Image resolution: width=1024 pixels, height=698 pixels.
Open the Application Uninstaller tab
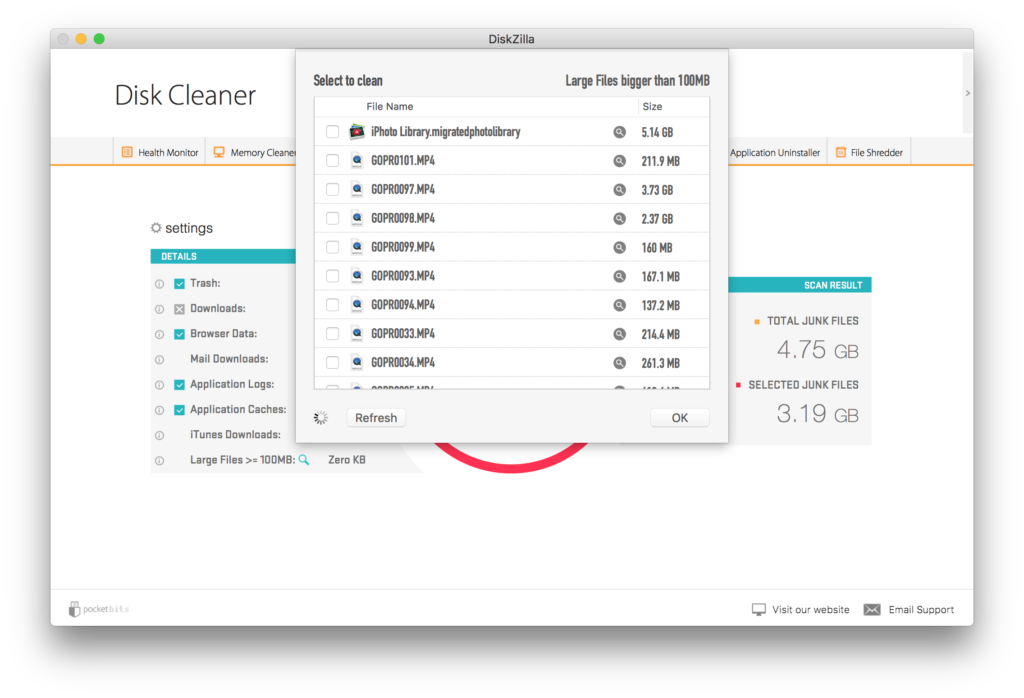775,152
